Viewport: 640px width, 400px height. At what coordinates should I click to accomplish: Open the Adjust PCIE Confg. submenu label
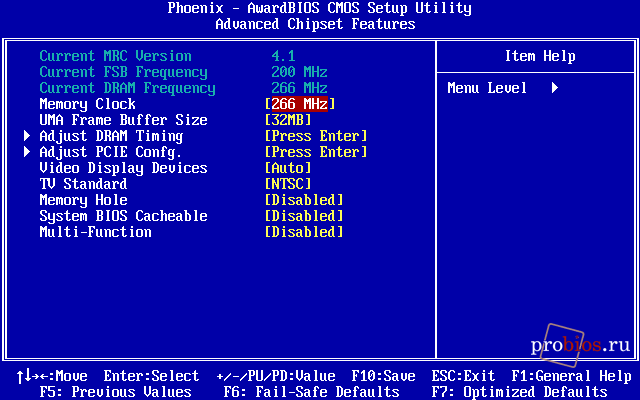click(x=110, y=152)
